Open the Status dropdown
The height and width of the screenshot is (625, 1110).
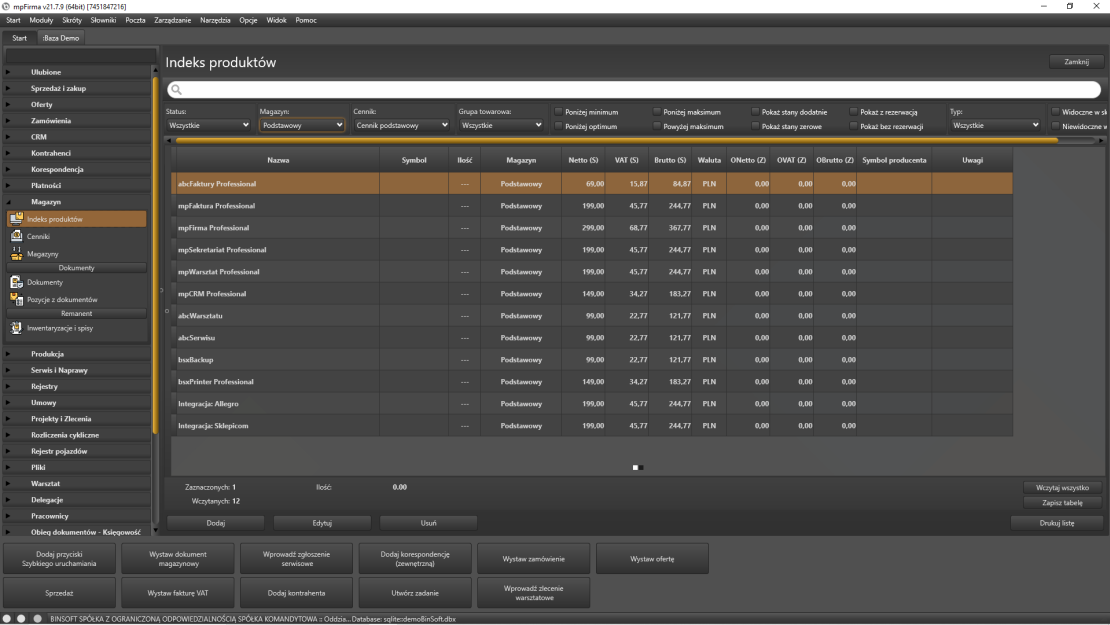[x=209, y=125]
